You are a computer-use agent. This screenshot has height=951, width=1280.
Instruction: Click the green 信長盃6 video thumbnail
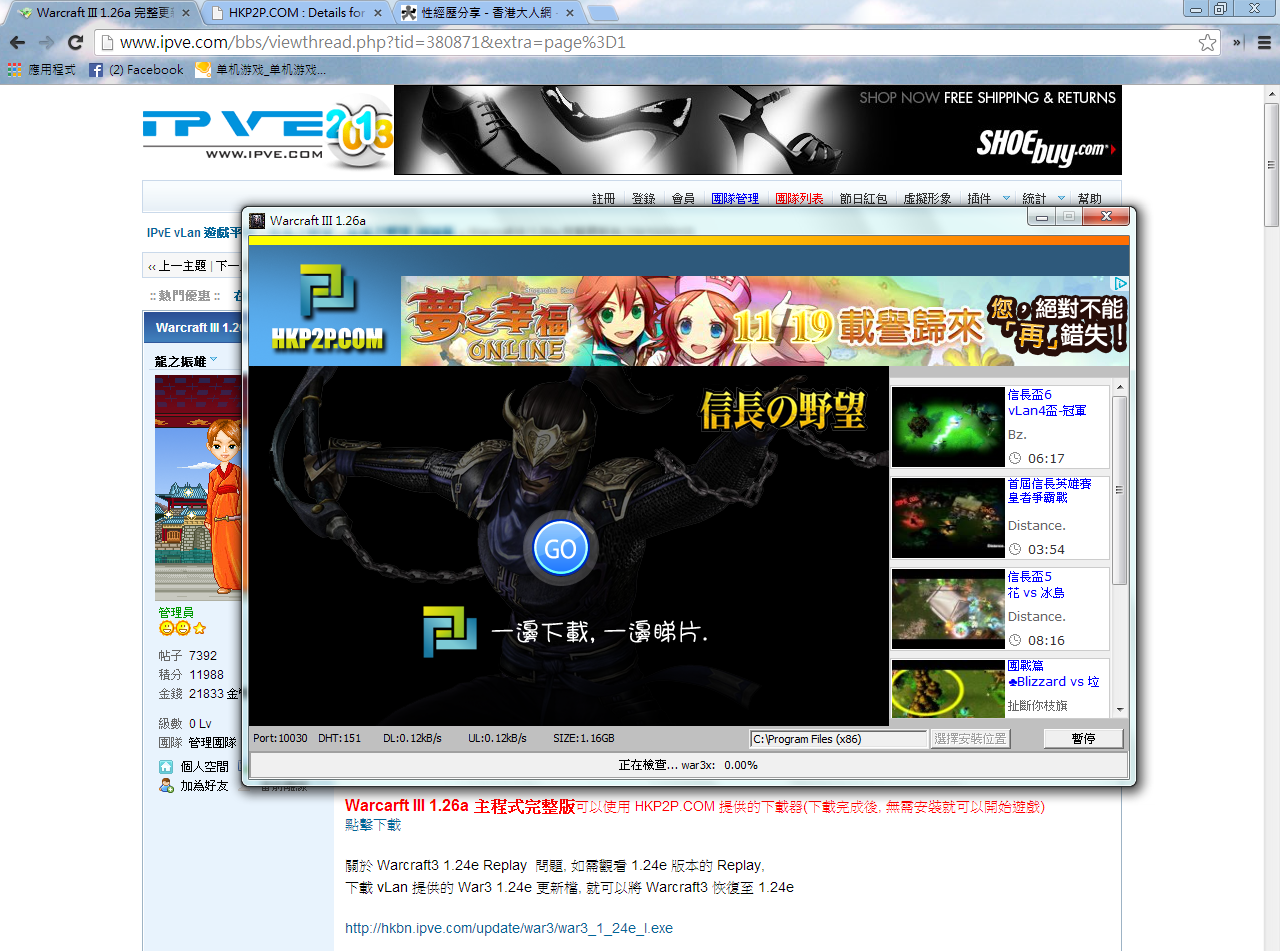(x=948, y=427)
